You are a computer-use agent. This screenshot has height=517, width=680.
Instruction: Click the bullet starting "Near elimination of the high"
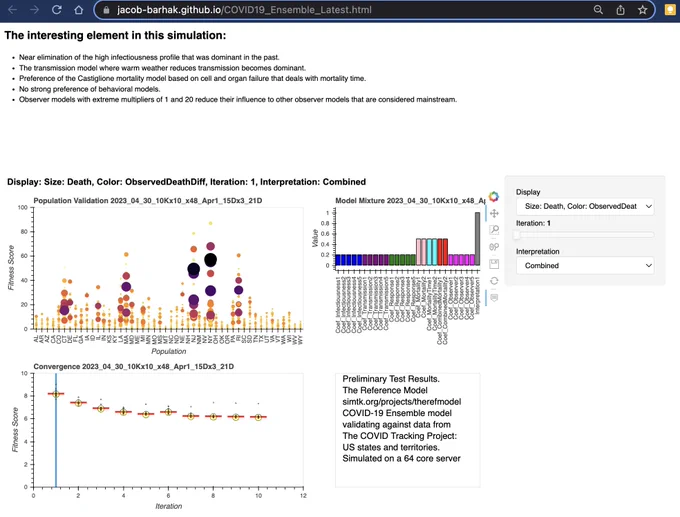(149, 57)
